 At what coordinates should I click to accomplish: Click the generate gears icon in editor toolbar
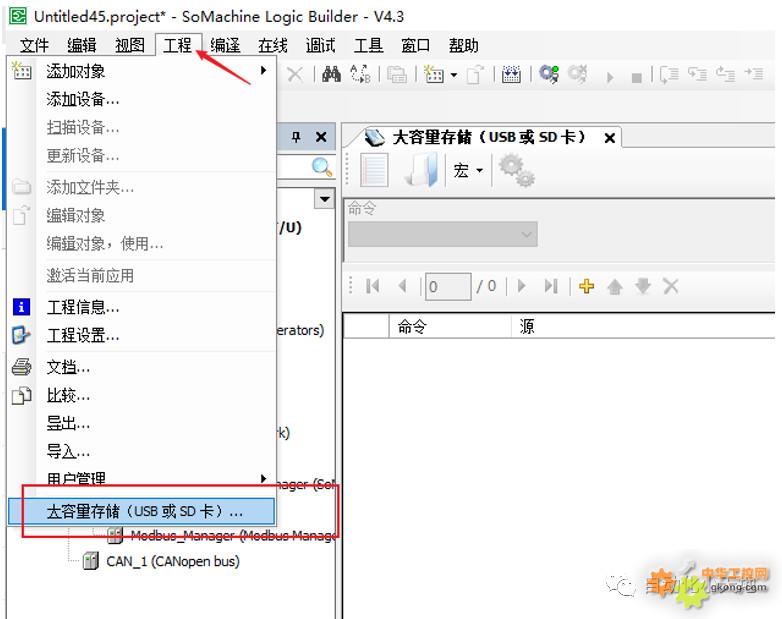517,170
